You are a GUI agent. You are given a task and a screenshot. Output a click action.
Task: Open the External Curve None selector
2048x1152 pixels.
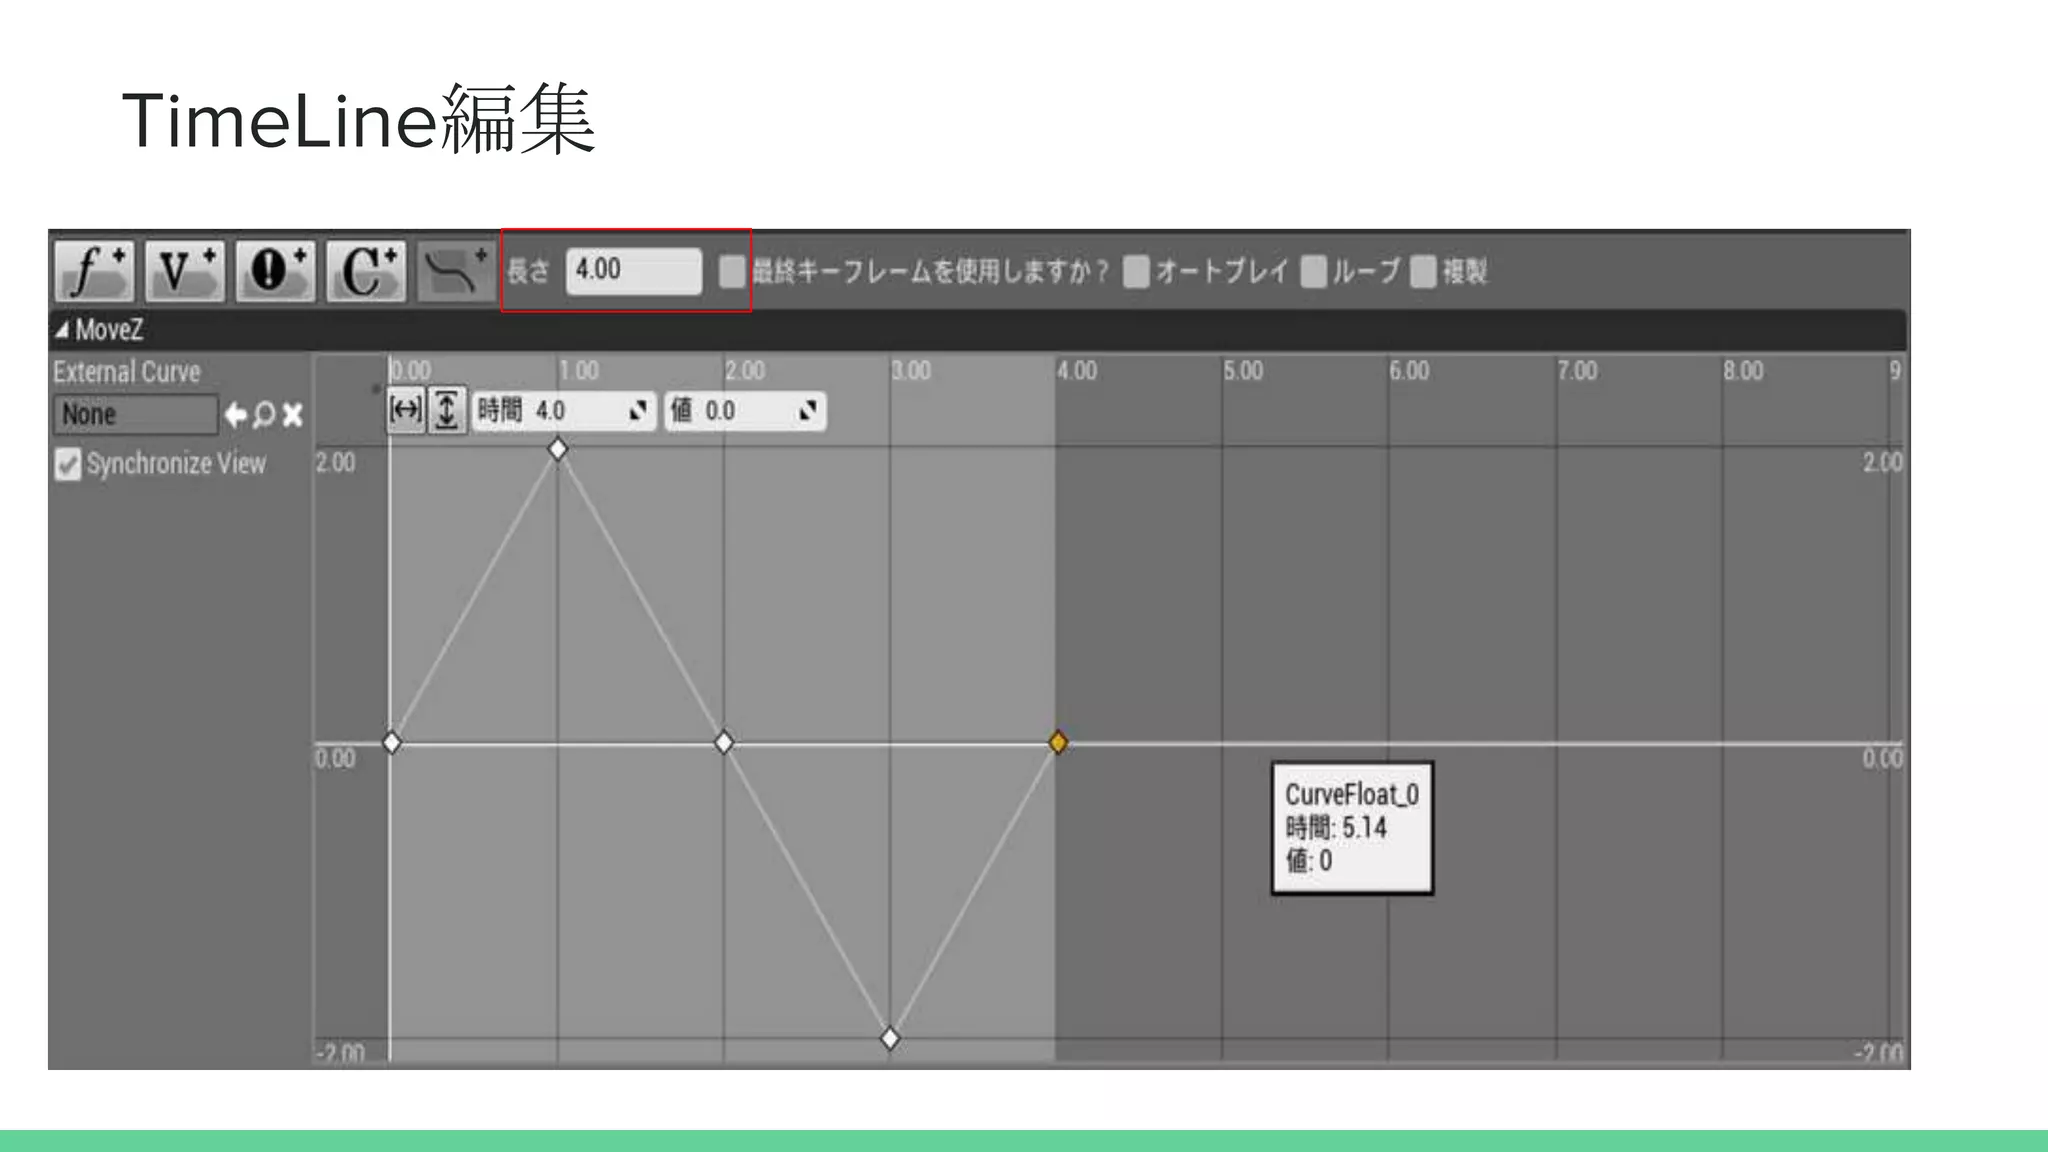[135, 414]
